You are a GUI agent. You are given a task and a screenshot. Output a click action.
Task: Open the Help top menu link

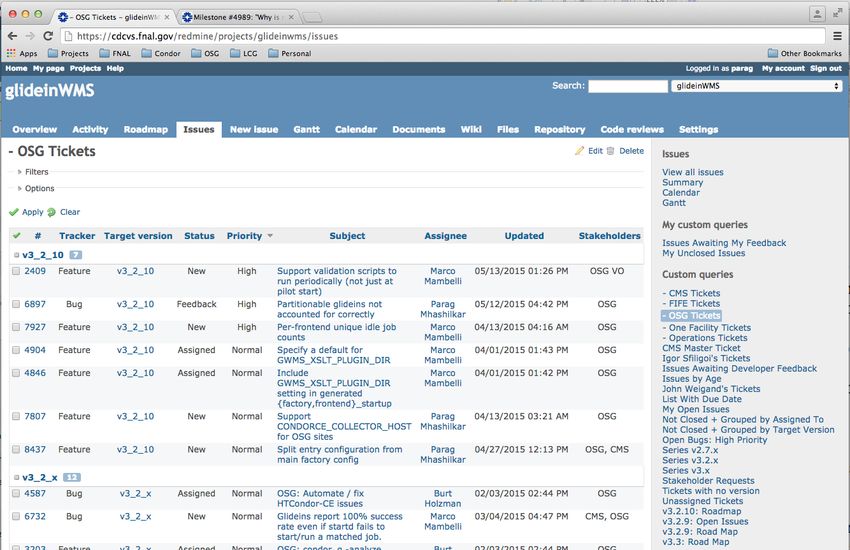coord(115,68)
